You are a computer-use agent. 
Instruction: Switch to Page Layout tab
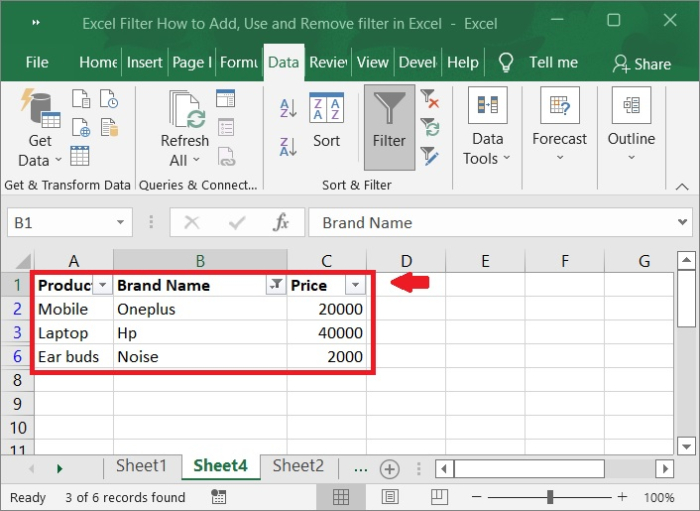(192, 62)
